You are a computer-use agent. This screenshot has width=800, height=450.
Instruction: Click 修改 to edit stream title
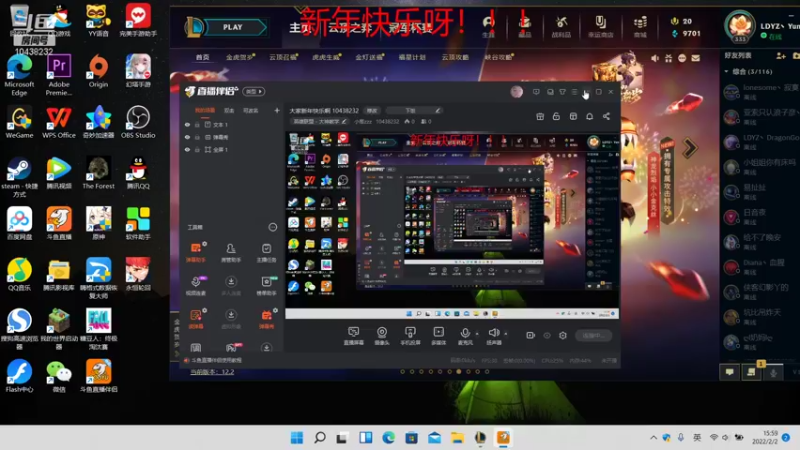pos(372,110)
